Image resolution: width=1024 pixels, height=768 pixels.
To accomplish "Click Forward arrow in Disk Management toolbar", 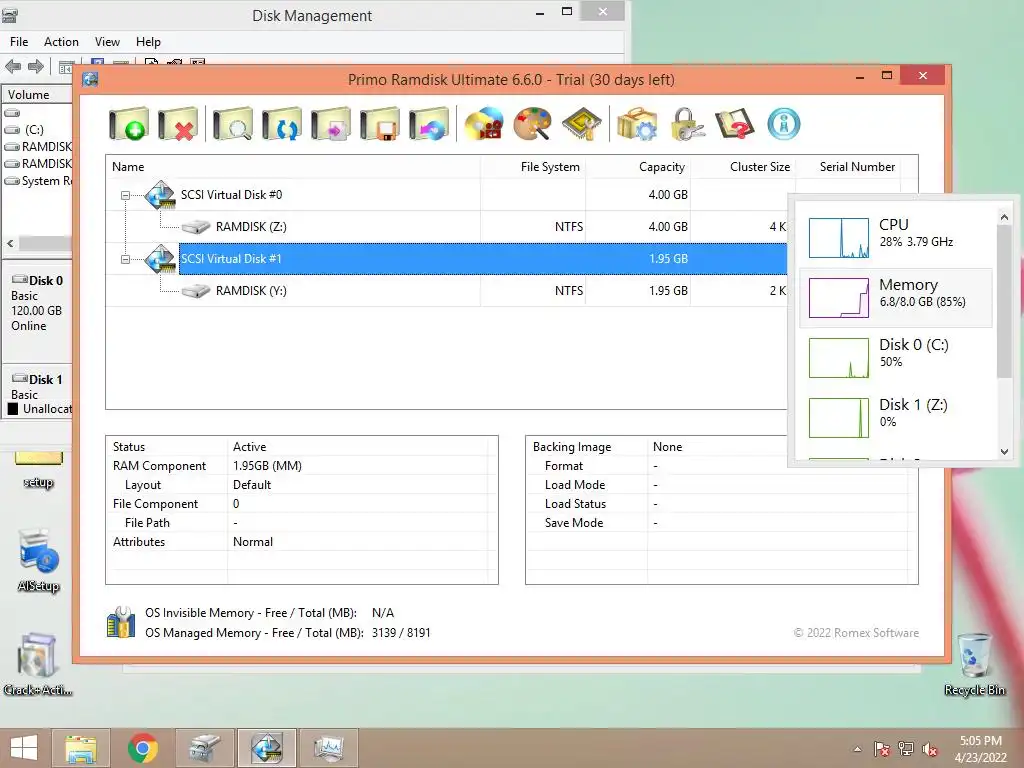I will (x=36, y=66).
